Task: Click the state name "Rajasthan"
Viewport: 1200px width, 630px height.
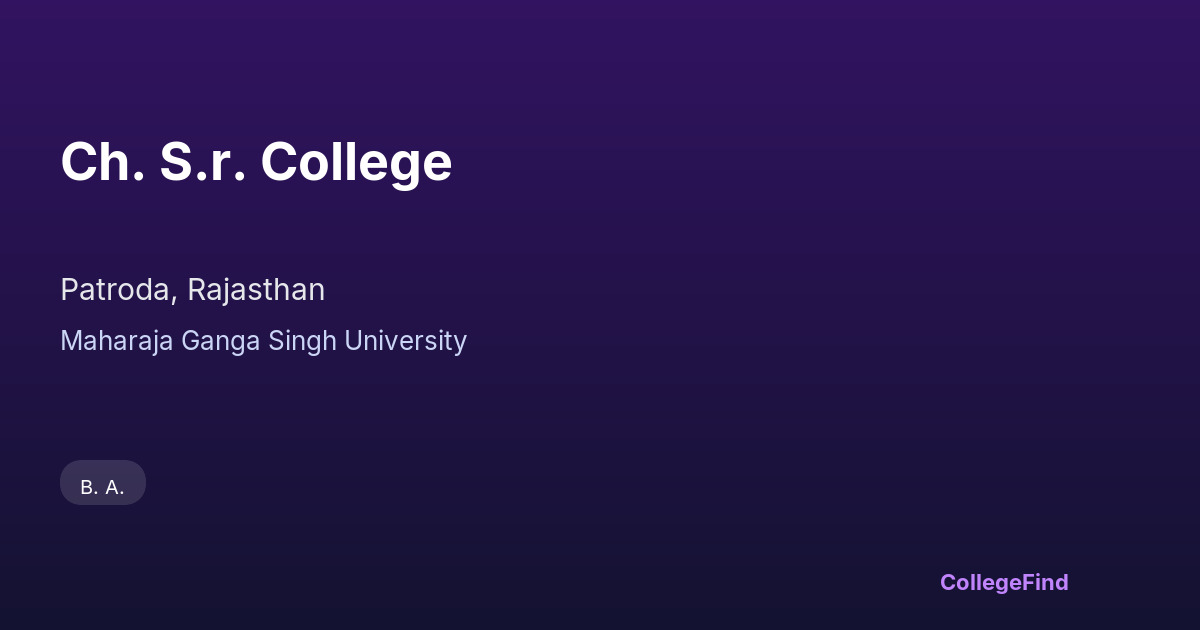Action: coord(256,290)
